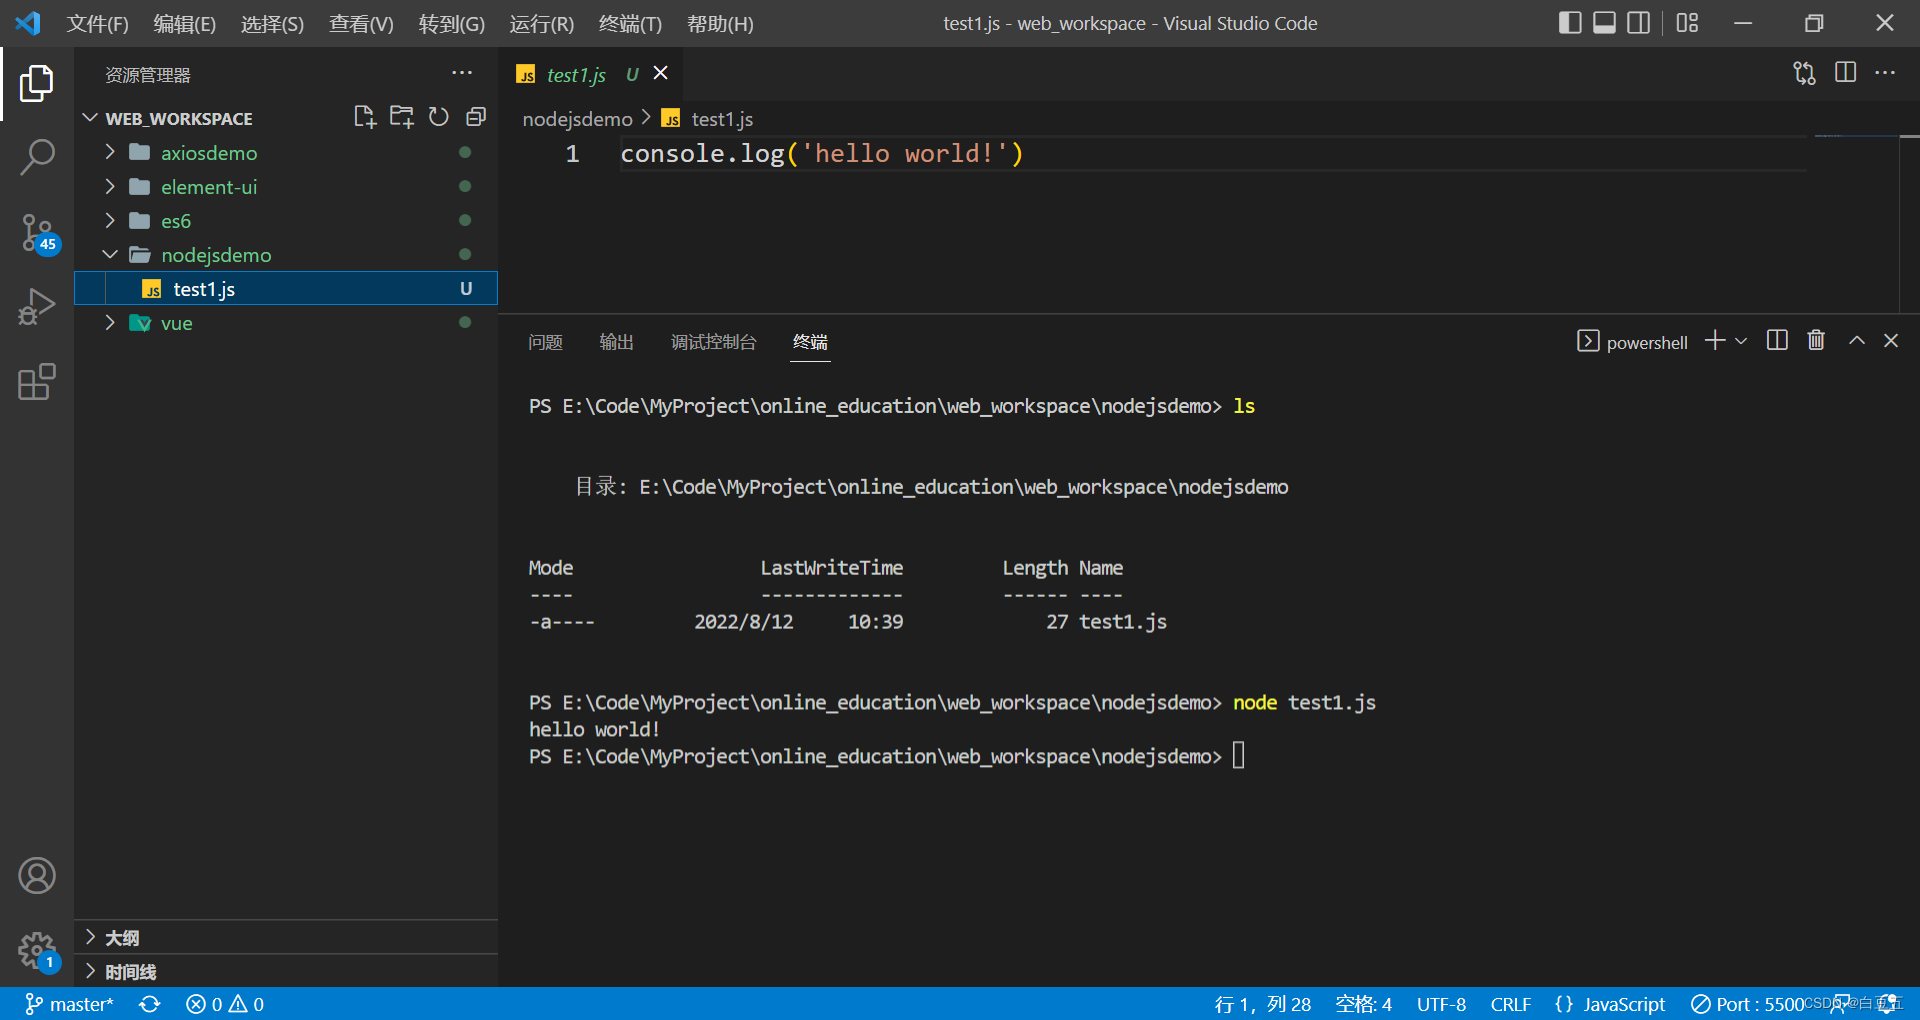Split the terminal panel
This screenshot has width=1920, height=1020.
point(1777,341)
